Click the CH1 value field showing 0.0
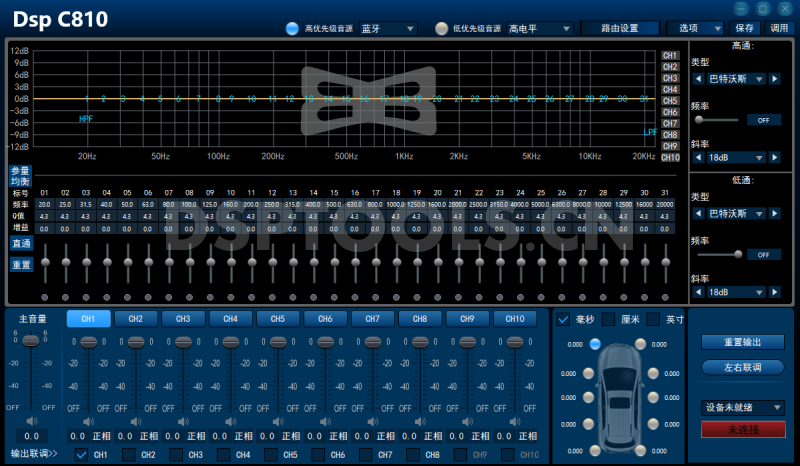The width and height of the screenshot is (800, 466). (77, 436)
